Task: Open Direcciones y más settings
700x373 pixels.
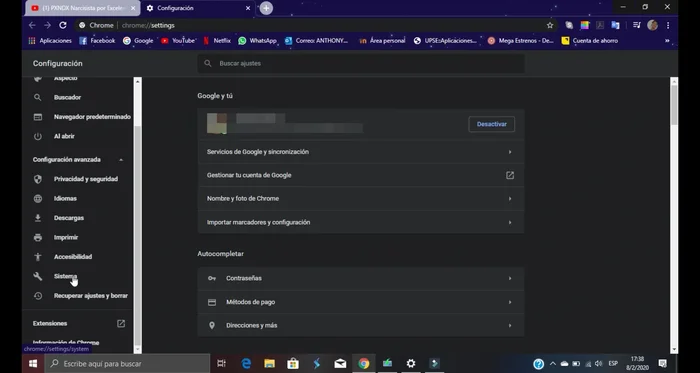Action: [x=361, y=325]
